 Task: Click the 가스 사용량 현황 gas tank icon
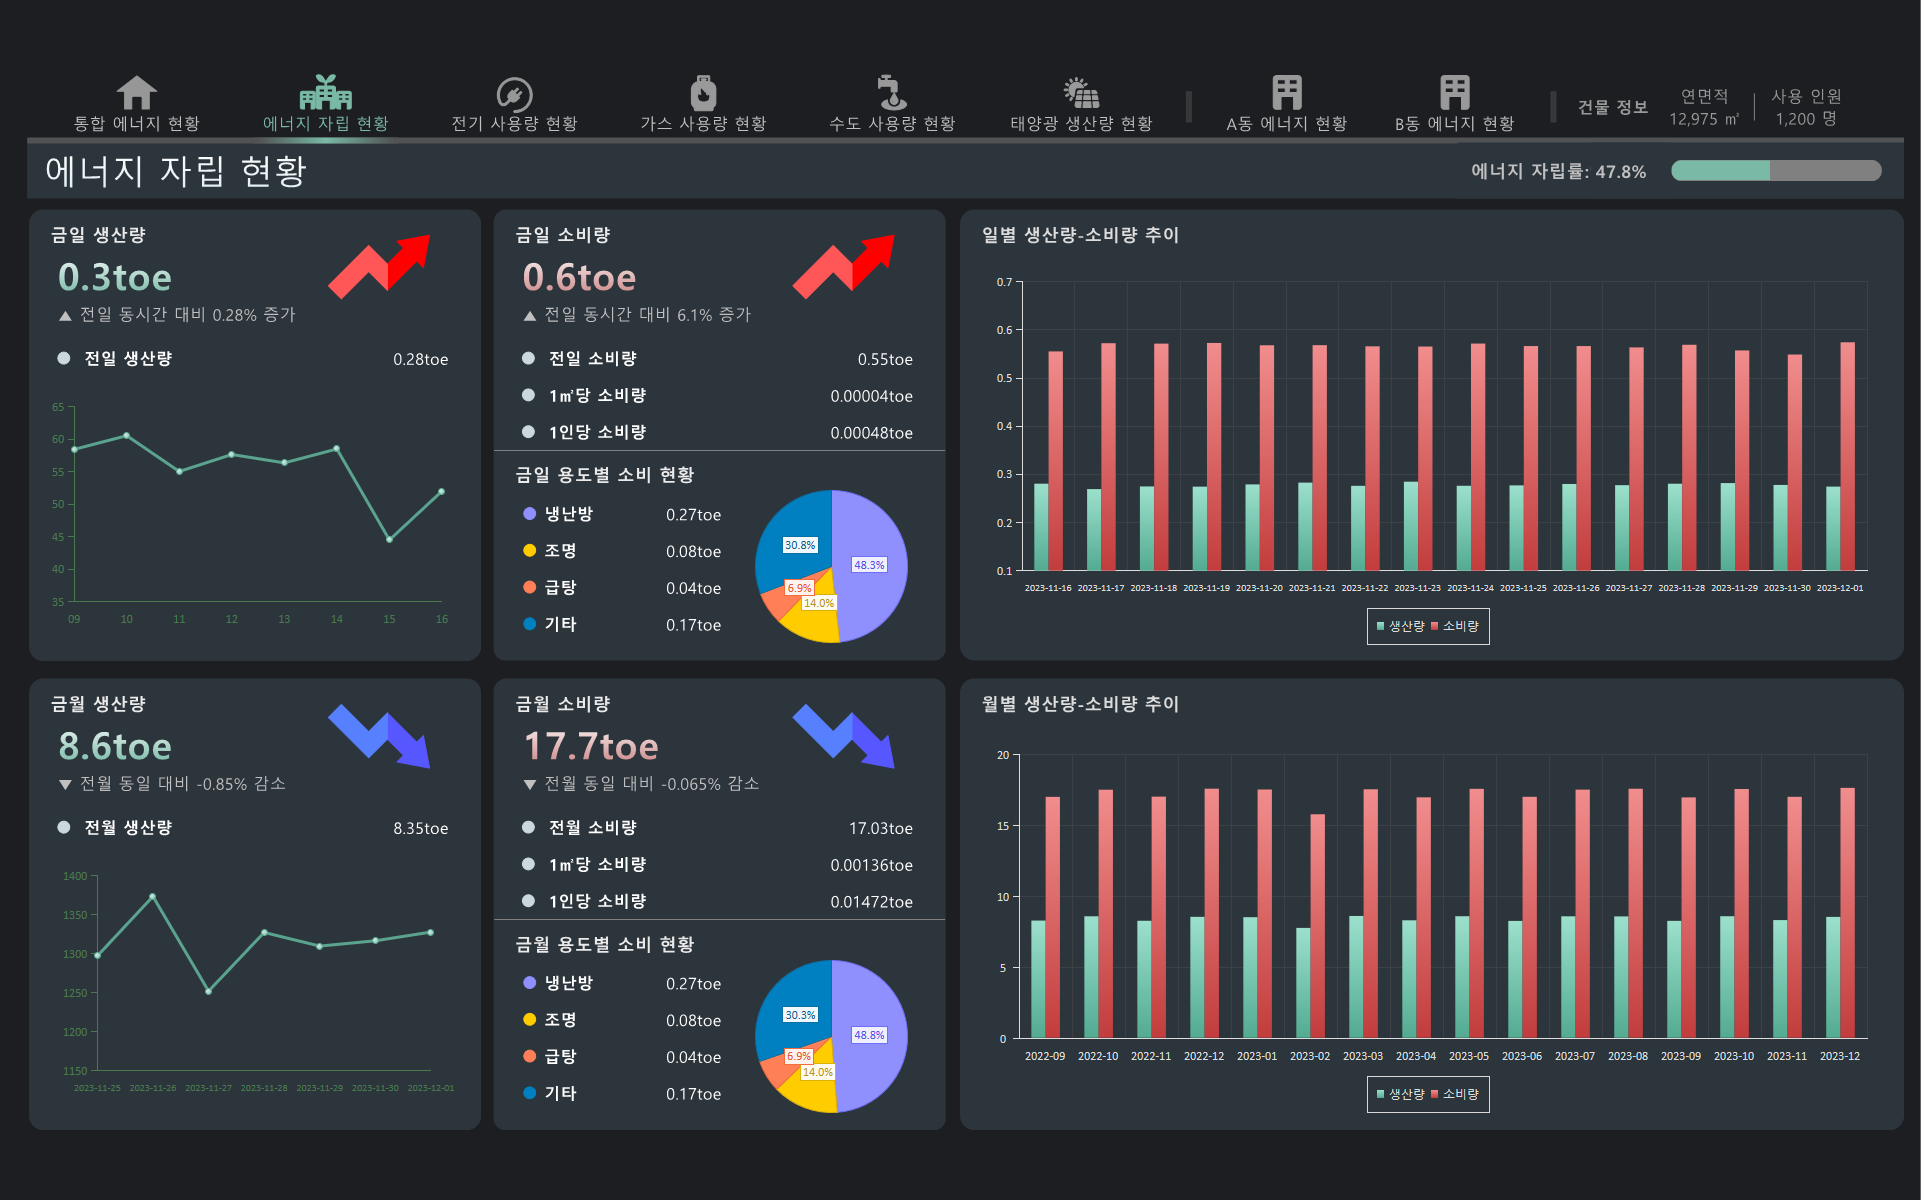(x=703, y=93)
